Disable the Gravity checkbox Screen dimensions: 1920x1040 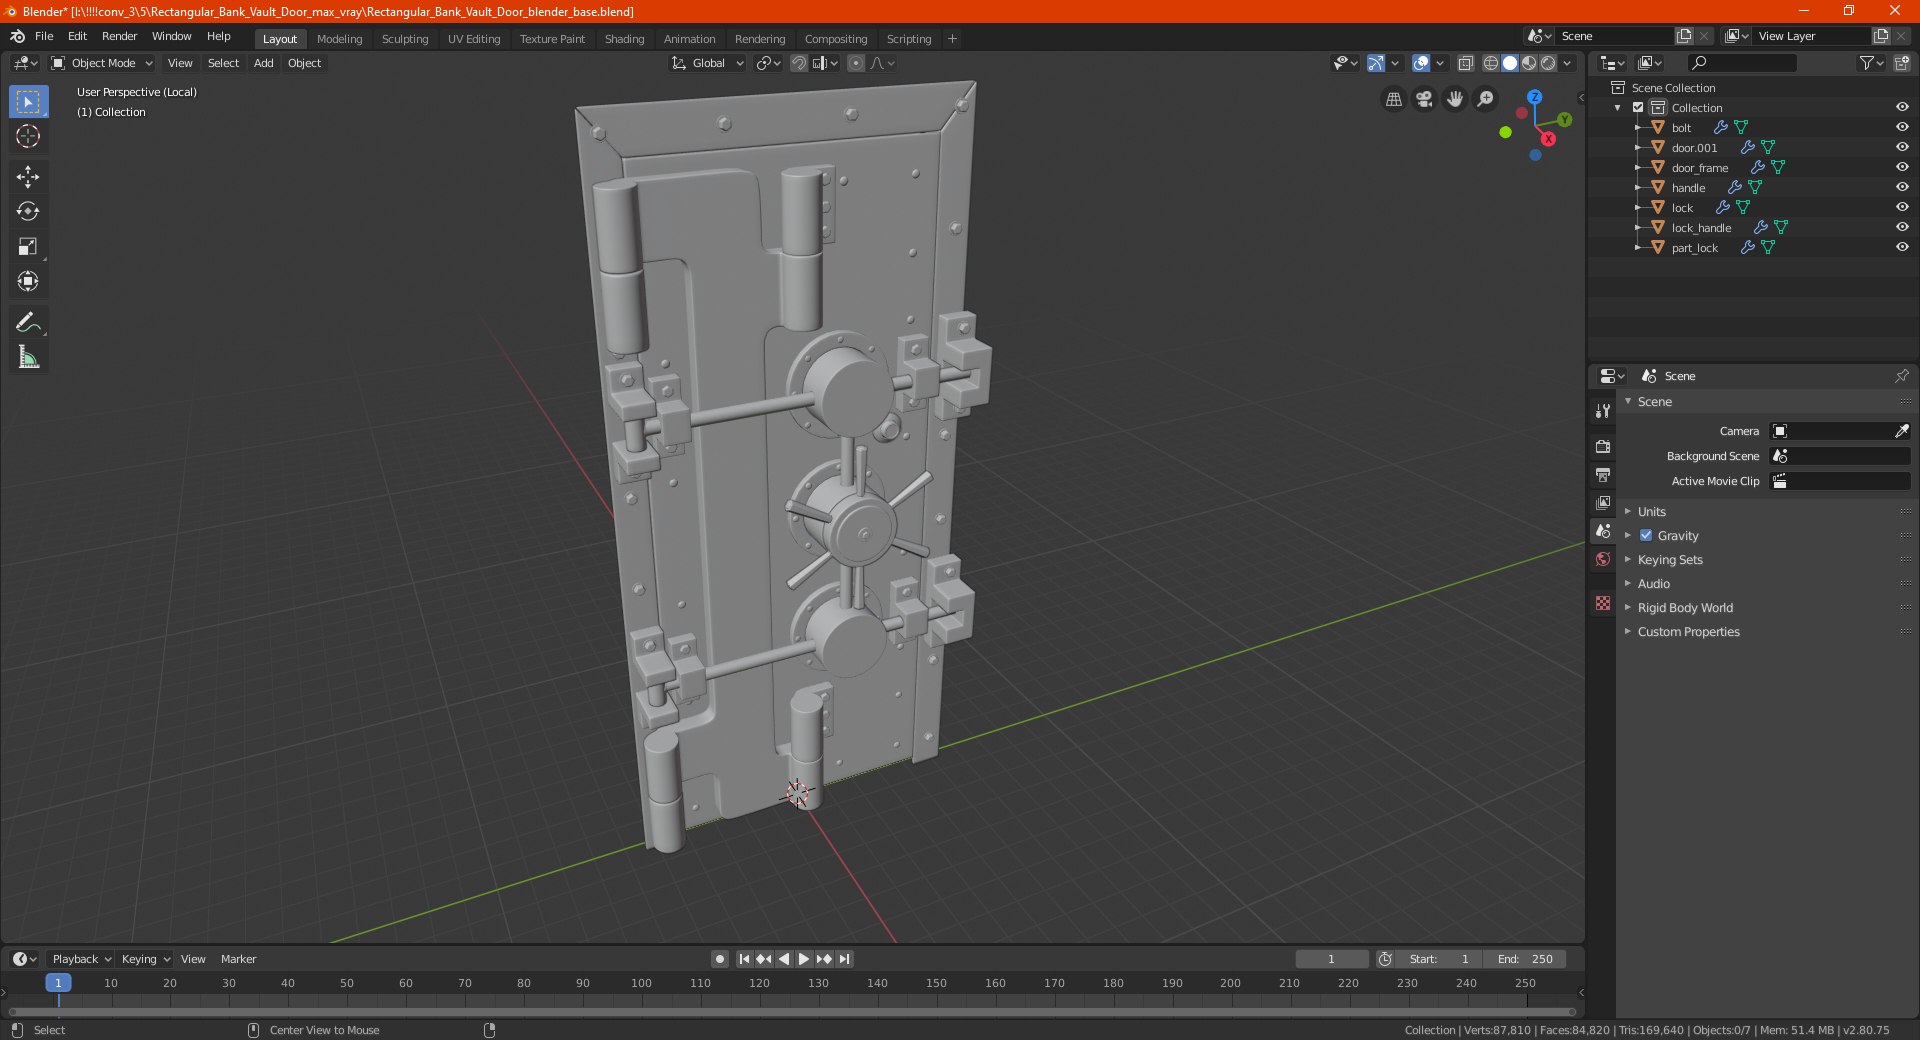tap(1646, 535)
